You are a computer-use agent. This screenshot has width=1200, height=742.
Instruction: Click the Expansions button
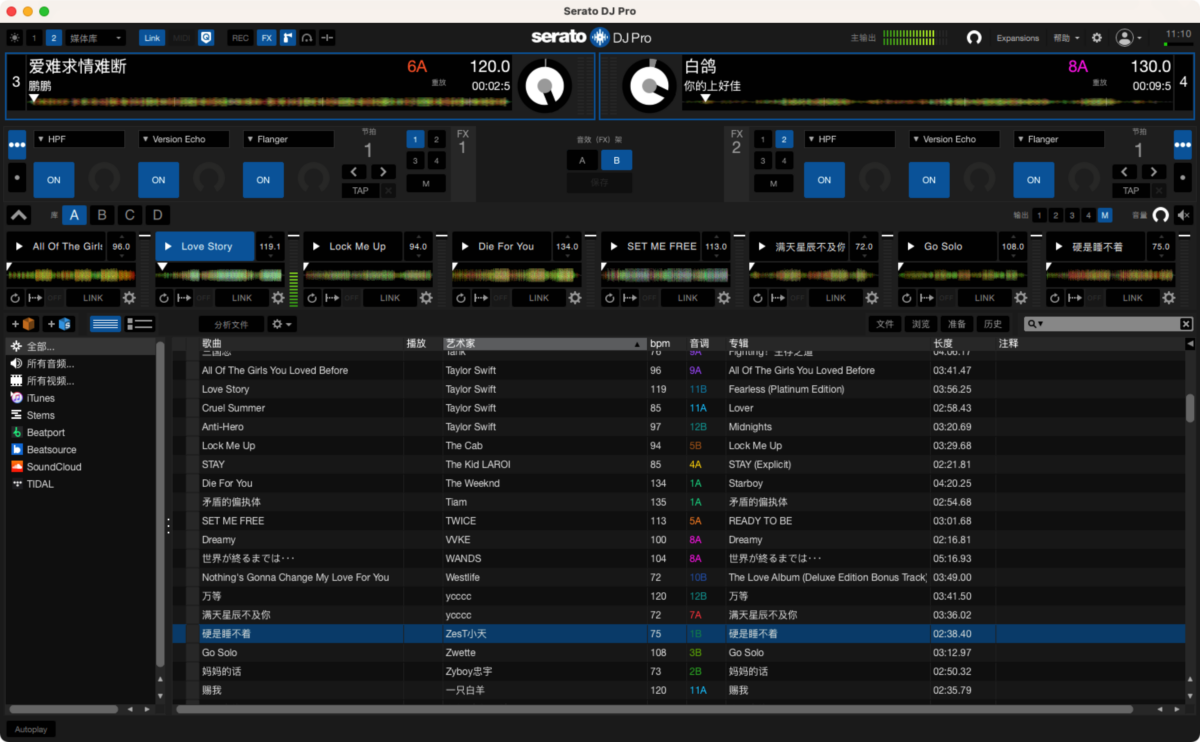(1018, 38)
